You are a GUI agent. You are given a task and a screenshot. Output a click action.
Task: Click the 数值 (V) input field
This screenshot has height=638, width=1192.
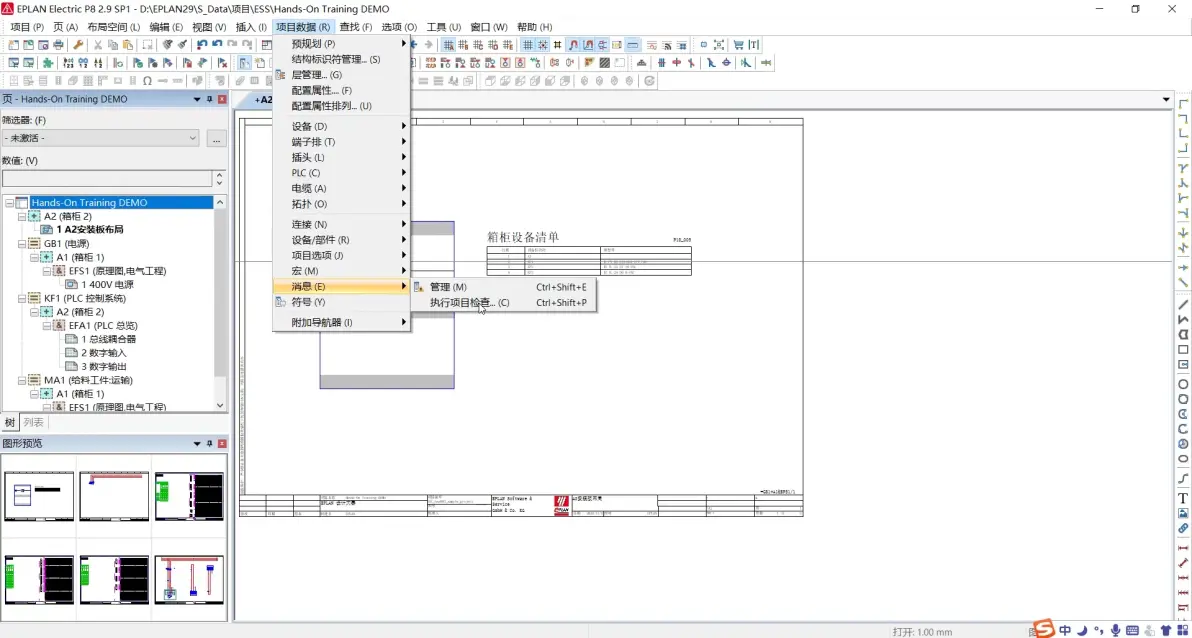pos(107,179)
